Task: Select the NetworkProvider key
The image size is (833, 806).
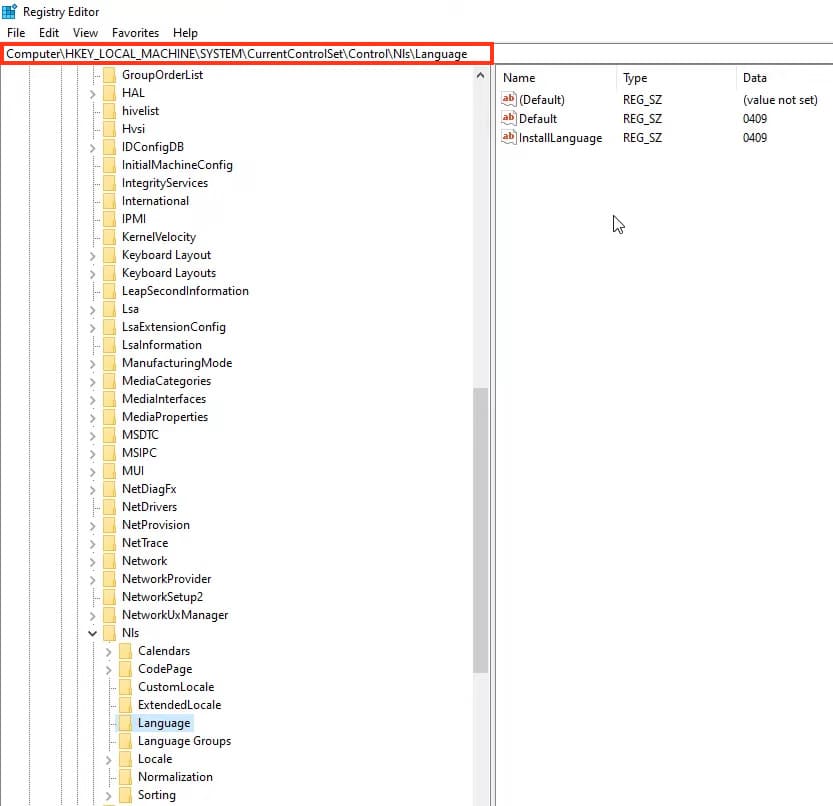Action: (166, 579)
